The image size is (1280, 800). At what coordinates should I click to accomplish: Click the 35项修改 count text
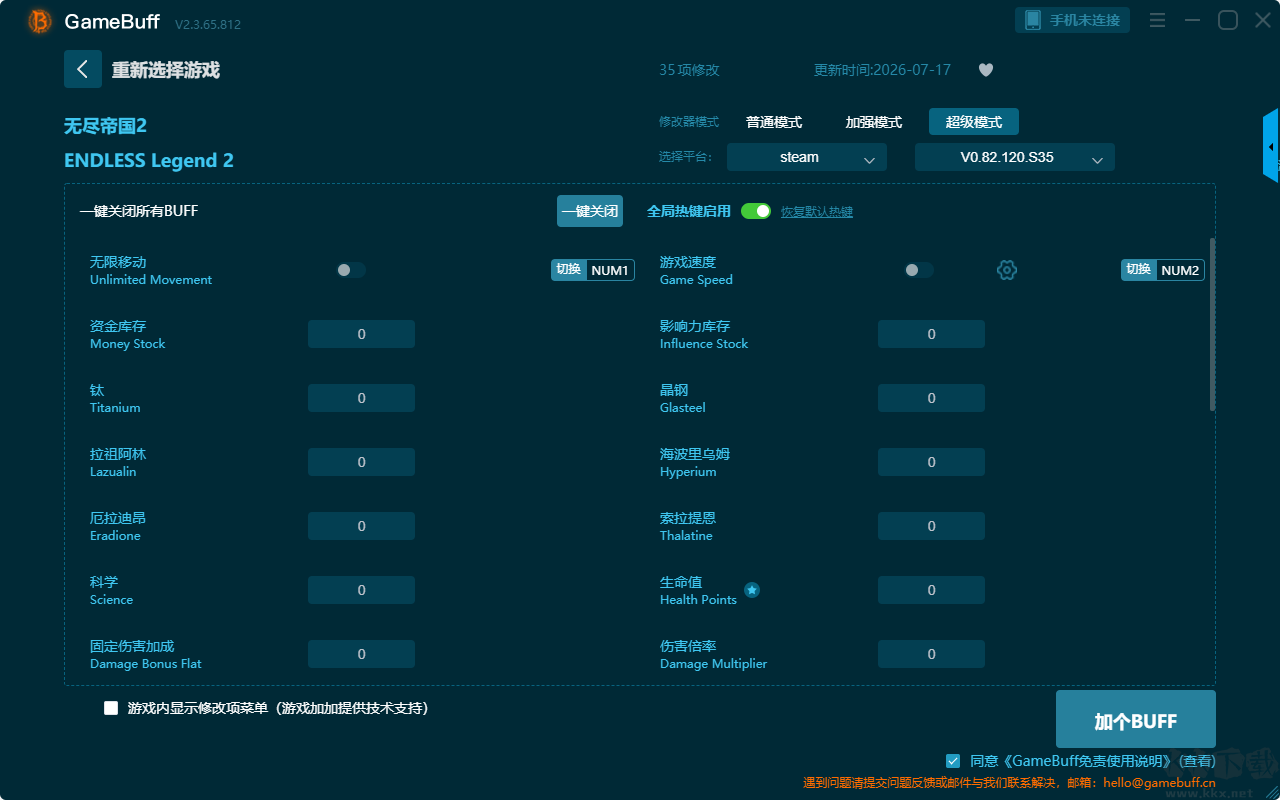pyautogui.click(x=689, y=70)
